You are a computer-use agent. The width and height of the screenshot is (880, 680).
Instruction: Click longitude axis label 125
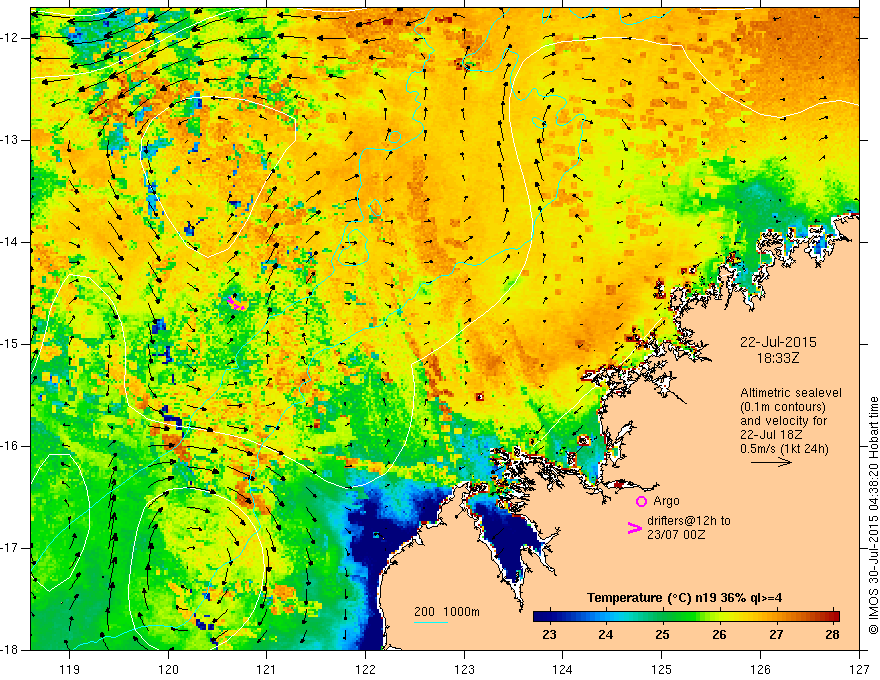(x=662, y=669)
